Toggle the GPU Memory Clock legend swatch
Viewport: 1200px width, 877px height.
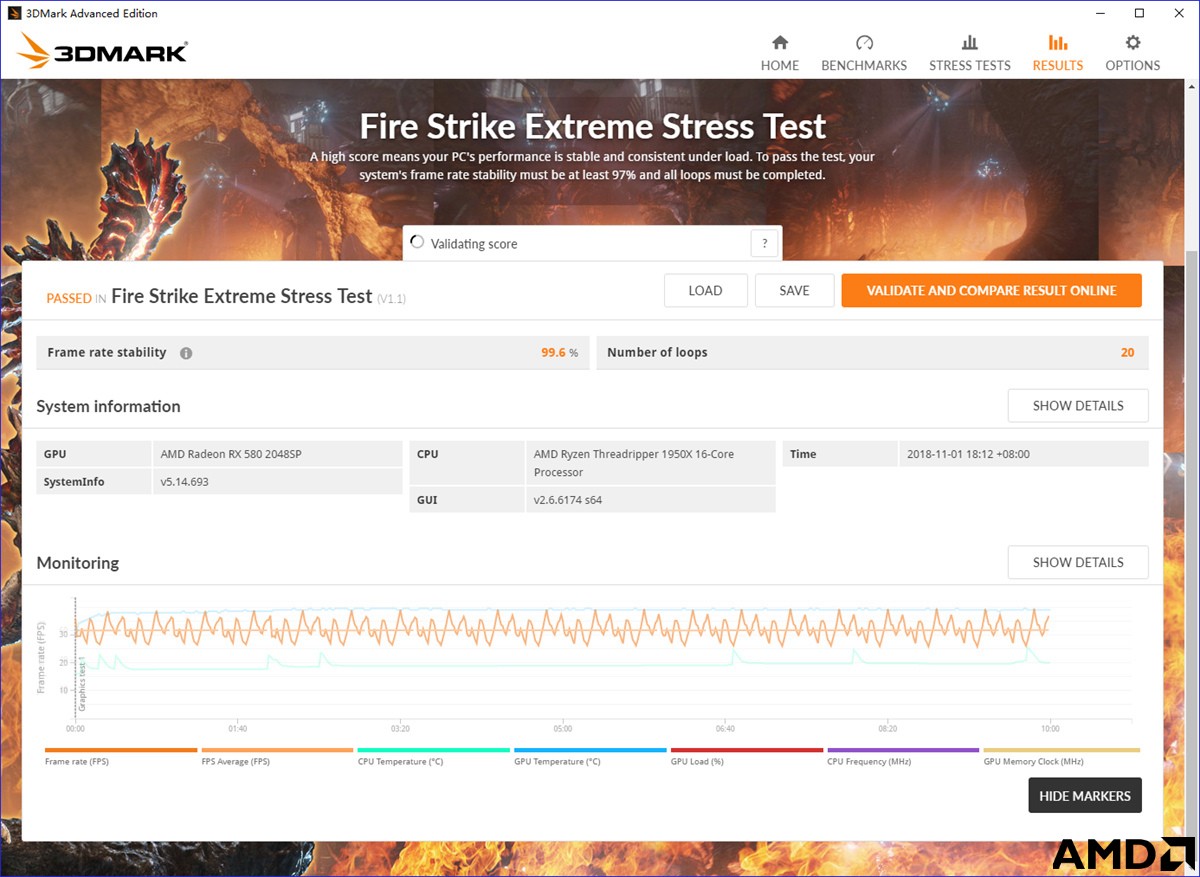1061,750
